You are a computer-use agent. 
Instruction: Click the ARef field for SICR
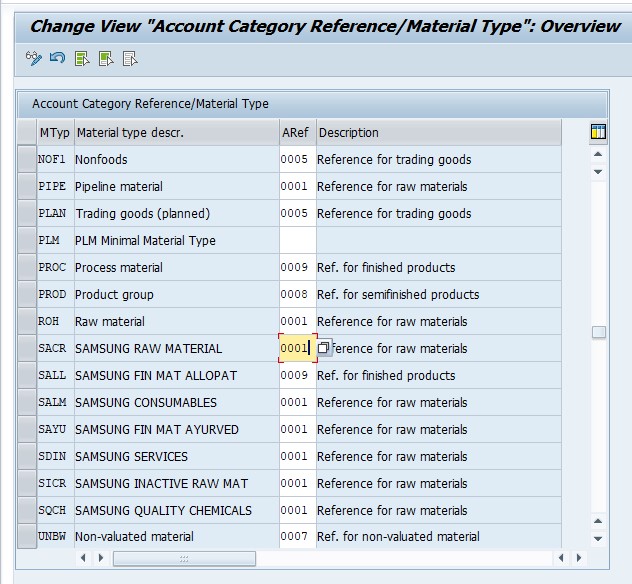click(297, 483)
